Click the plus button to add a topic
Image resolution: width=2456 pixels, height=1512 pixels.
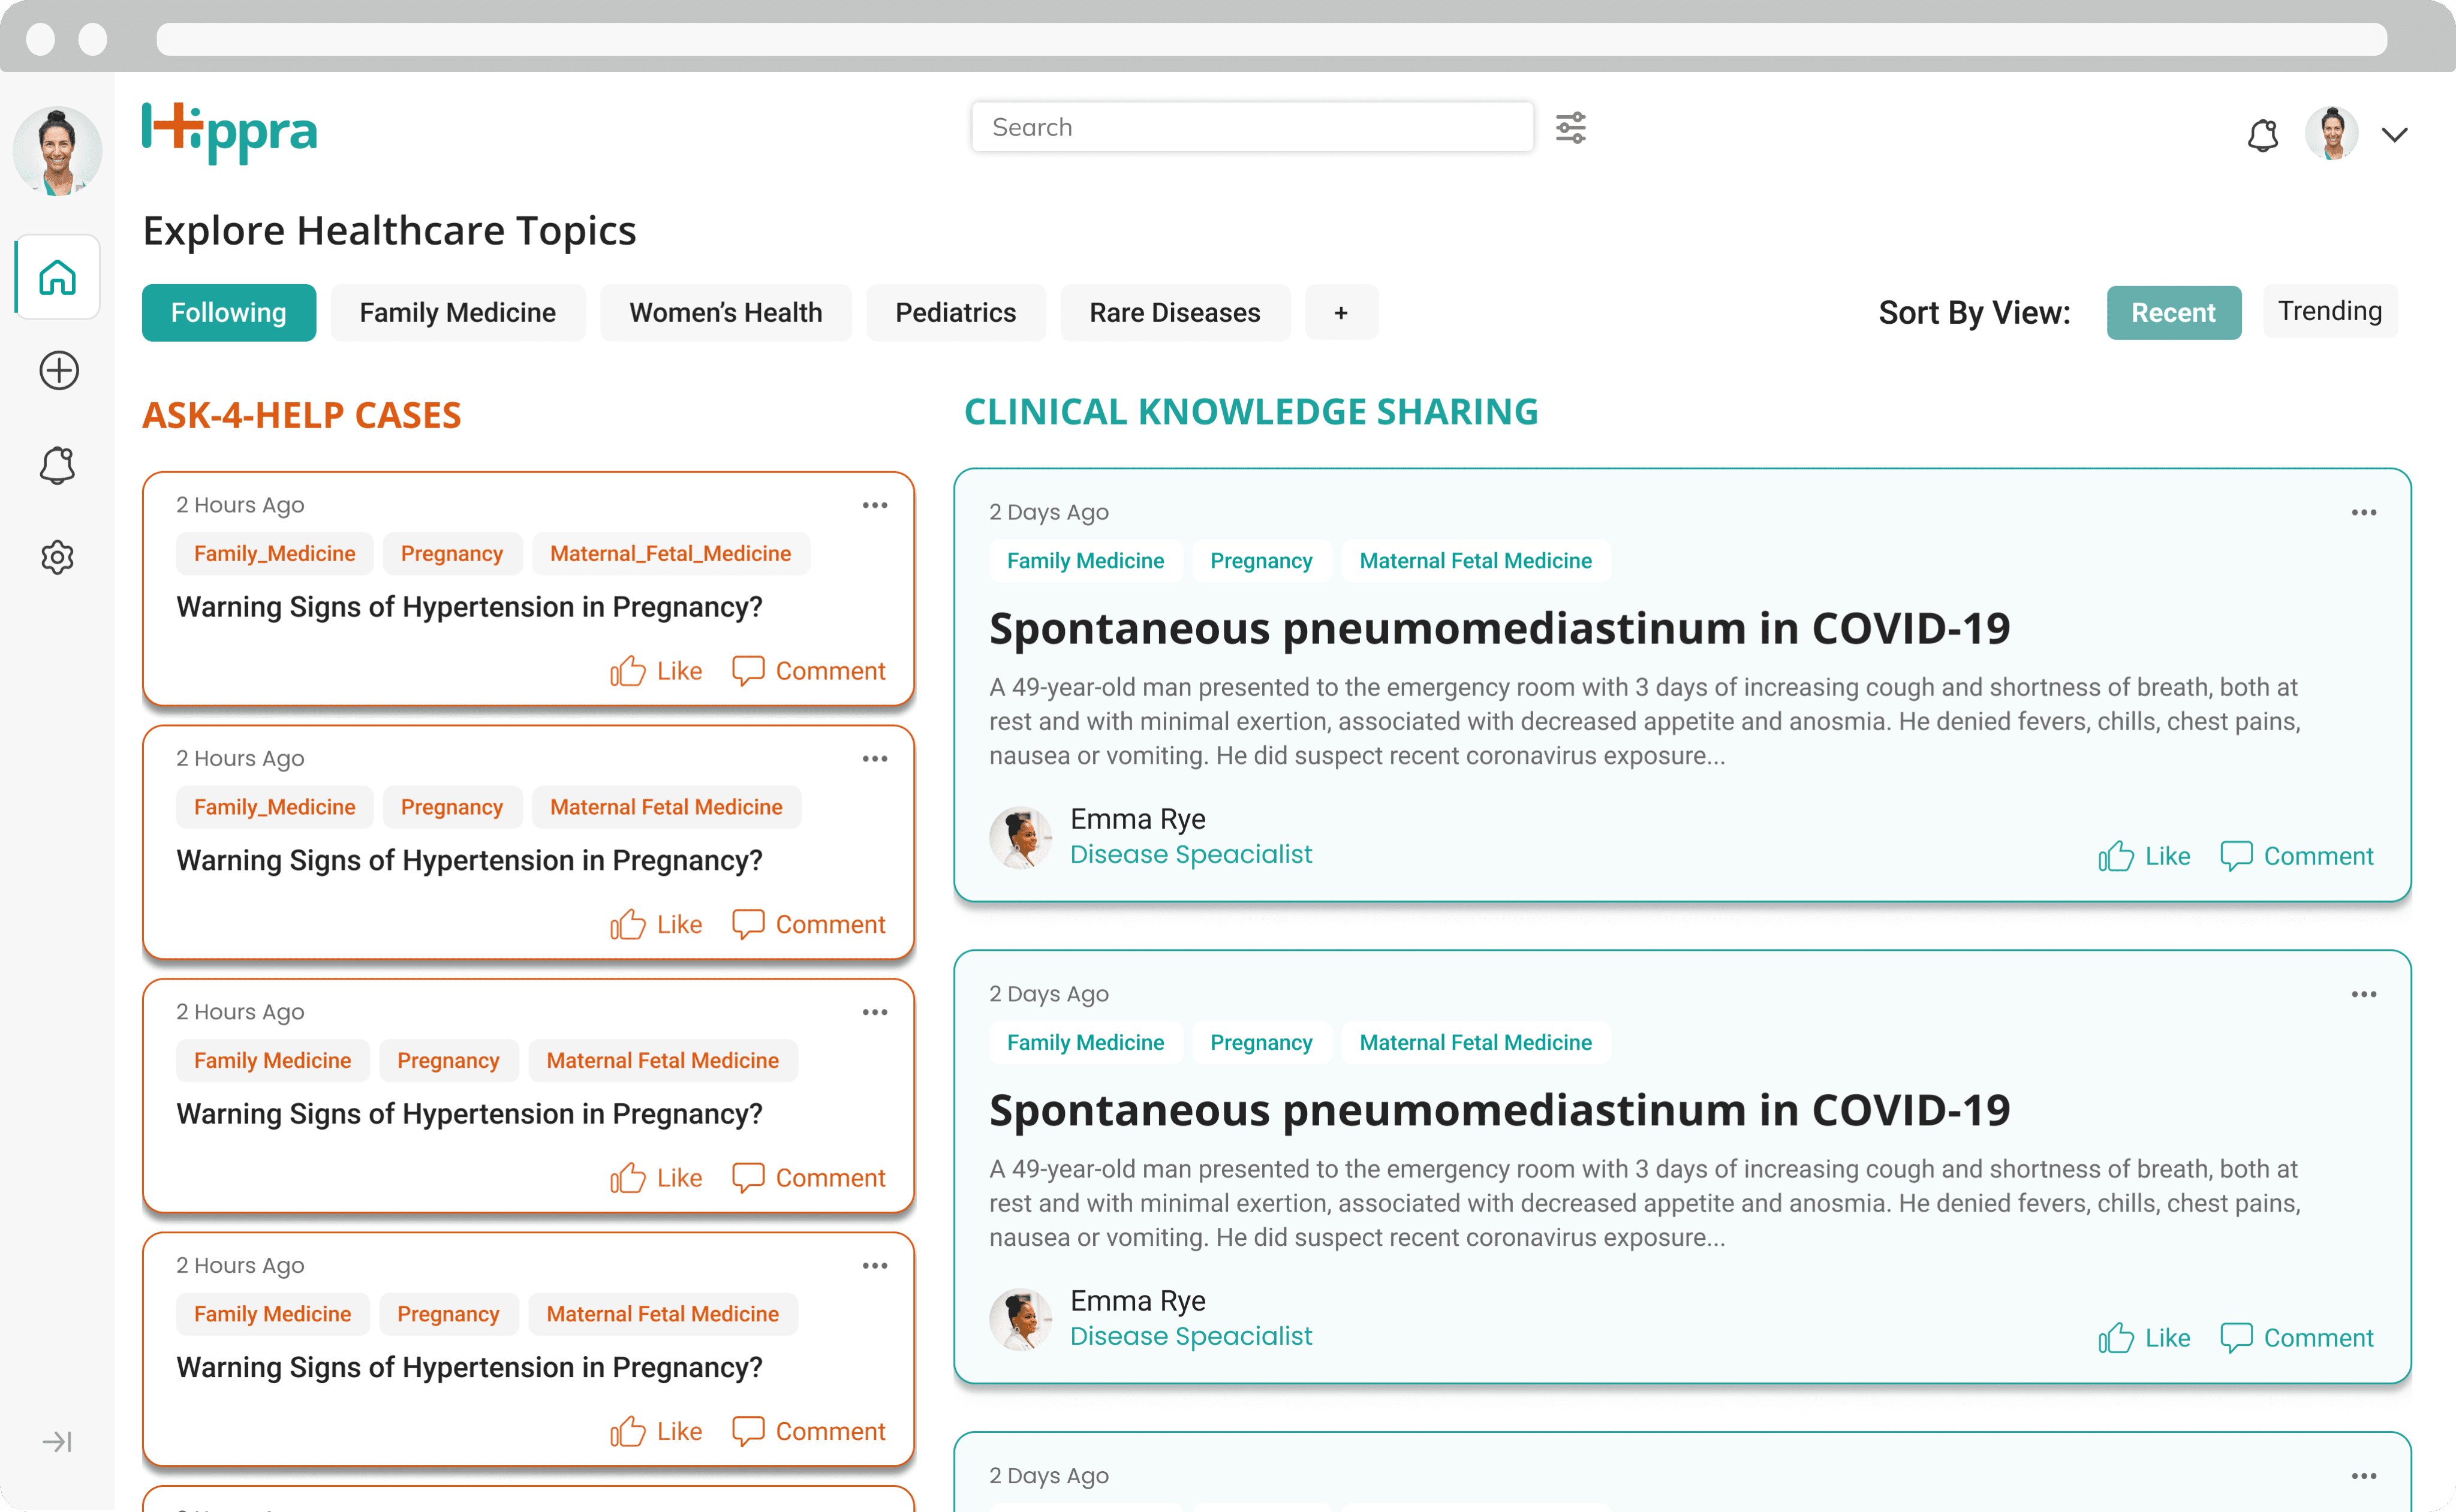click(x=1340, y=312)
